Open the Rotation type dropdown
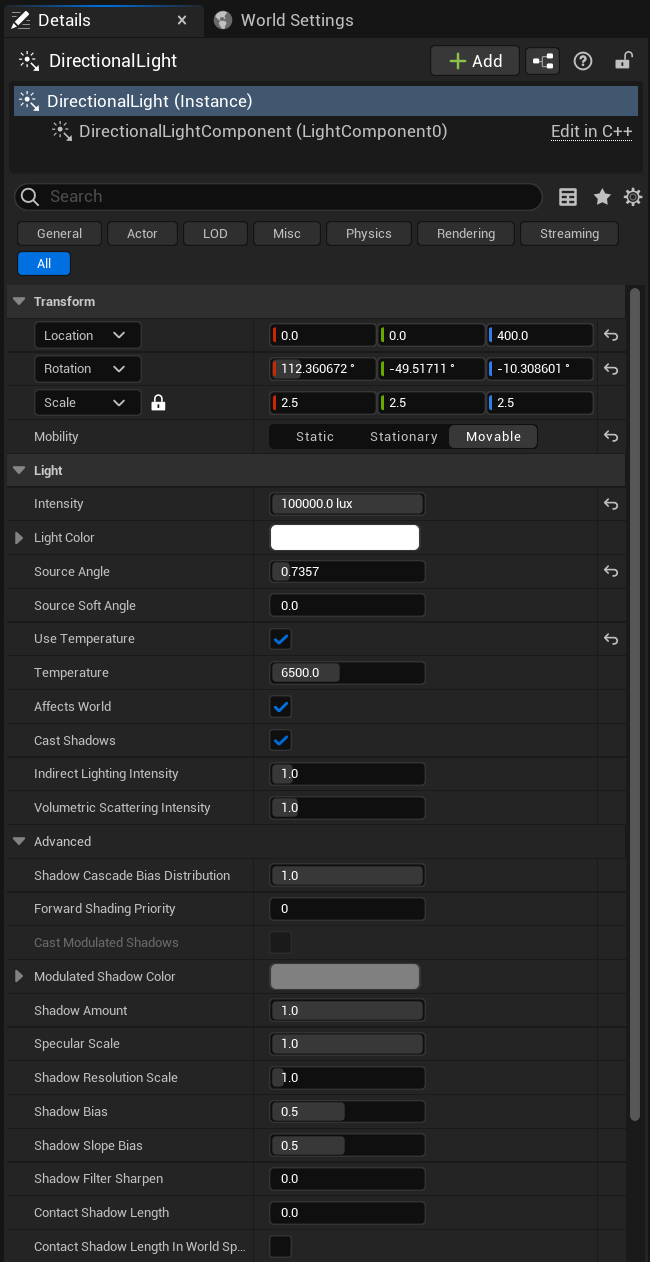Screen dimensions: 650x1262 click(x=88, y=369)
